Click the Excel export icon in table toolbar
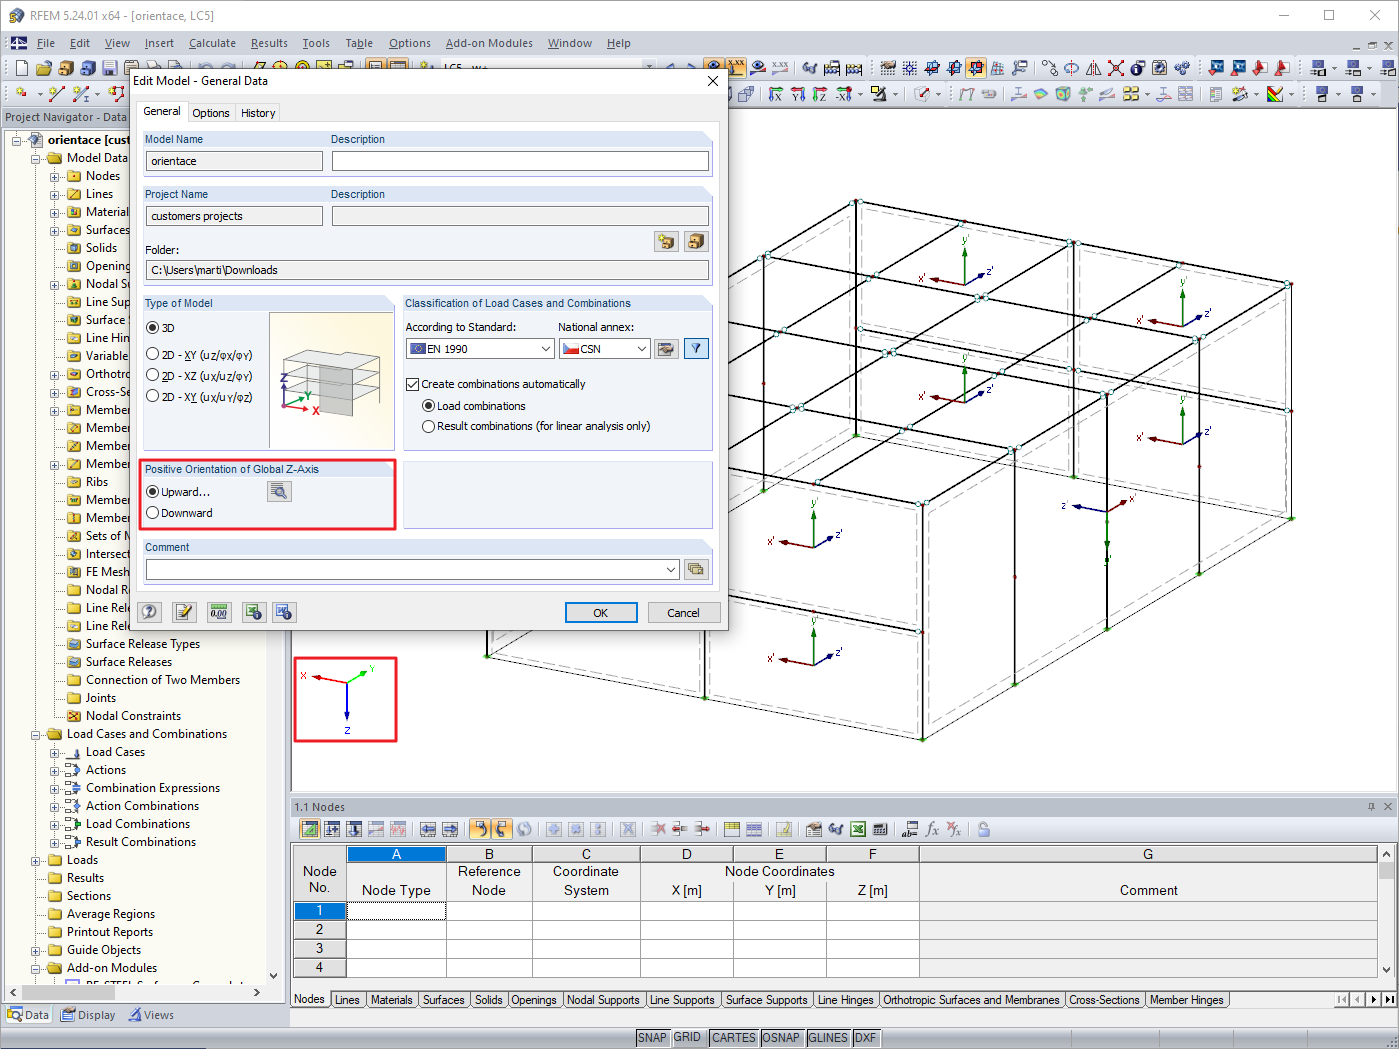Screen dimensions: 1399x1049 [x=858, y=829]
